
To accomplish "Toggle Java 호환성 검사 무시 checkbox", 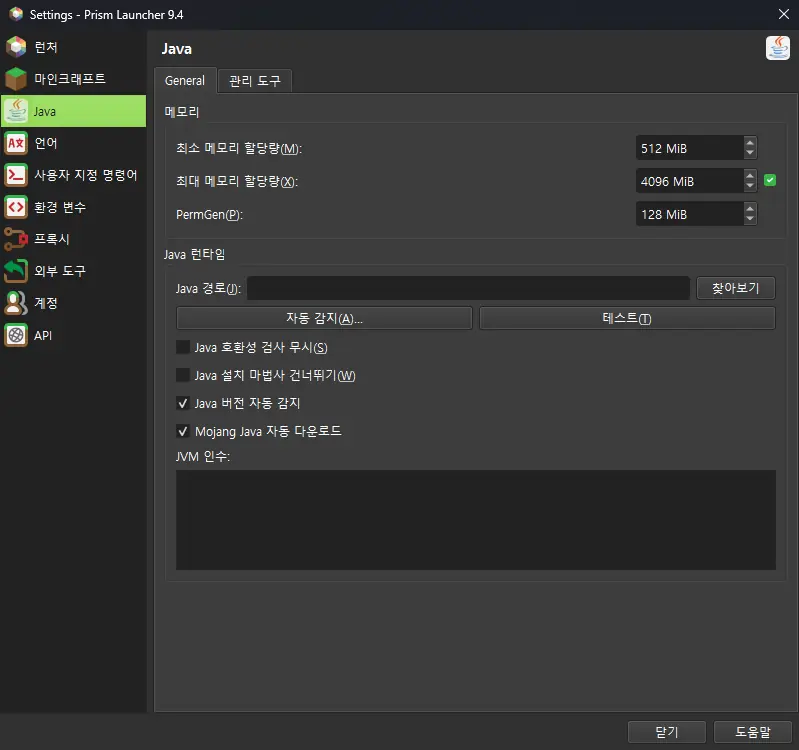I will 182,347.
